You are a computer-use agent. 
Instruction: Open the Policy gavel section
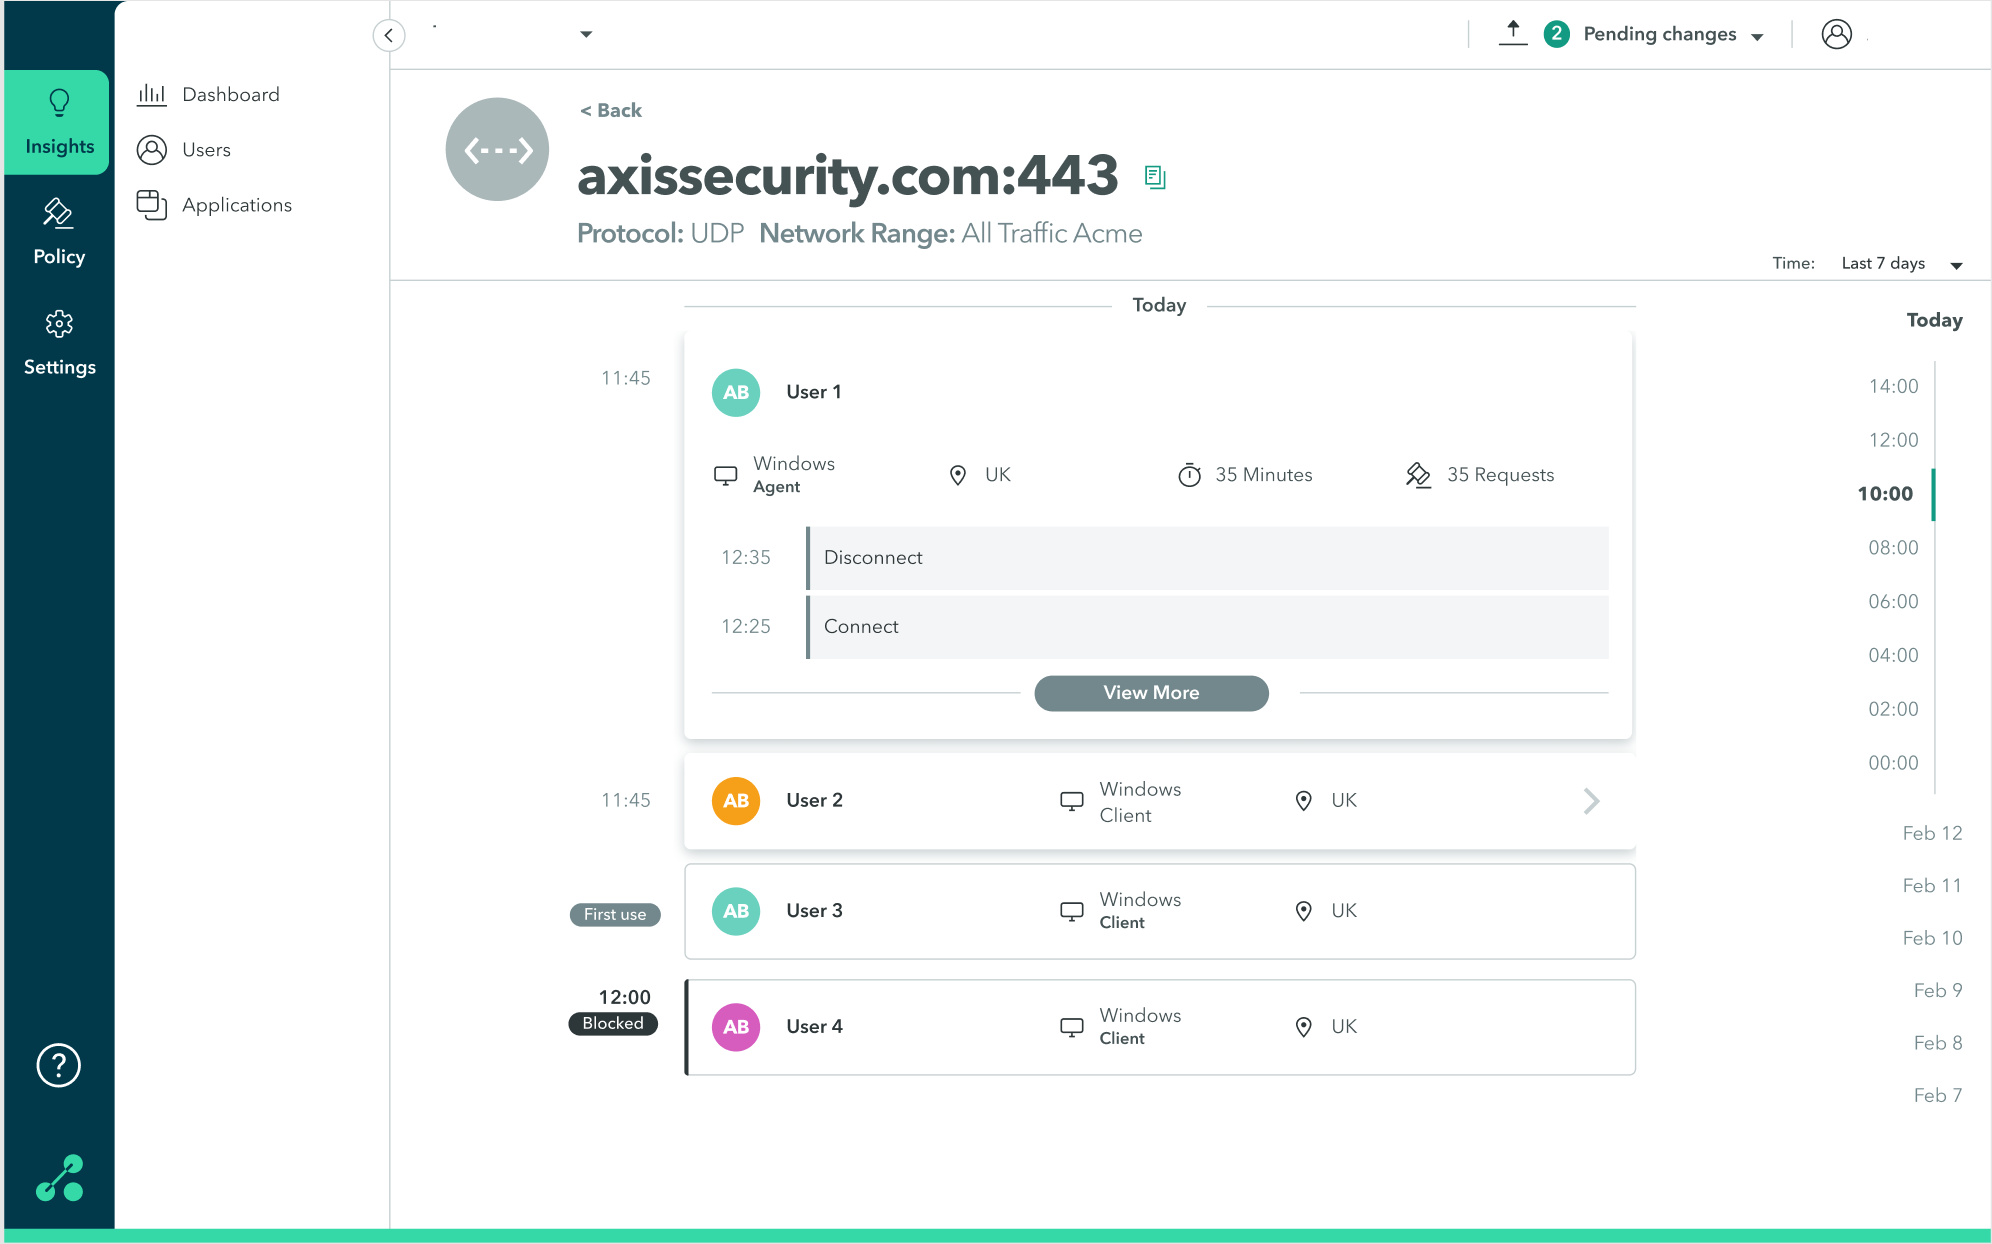[59, 232]
